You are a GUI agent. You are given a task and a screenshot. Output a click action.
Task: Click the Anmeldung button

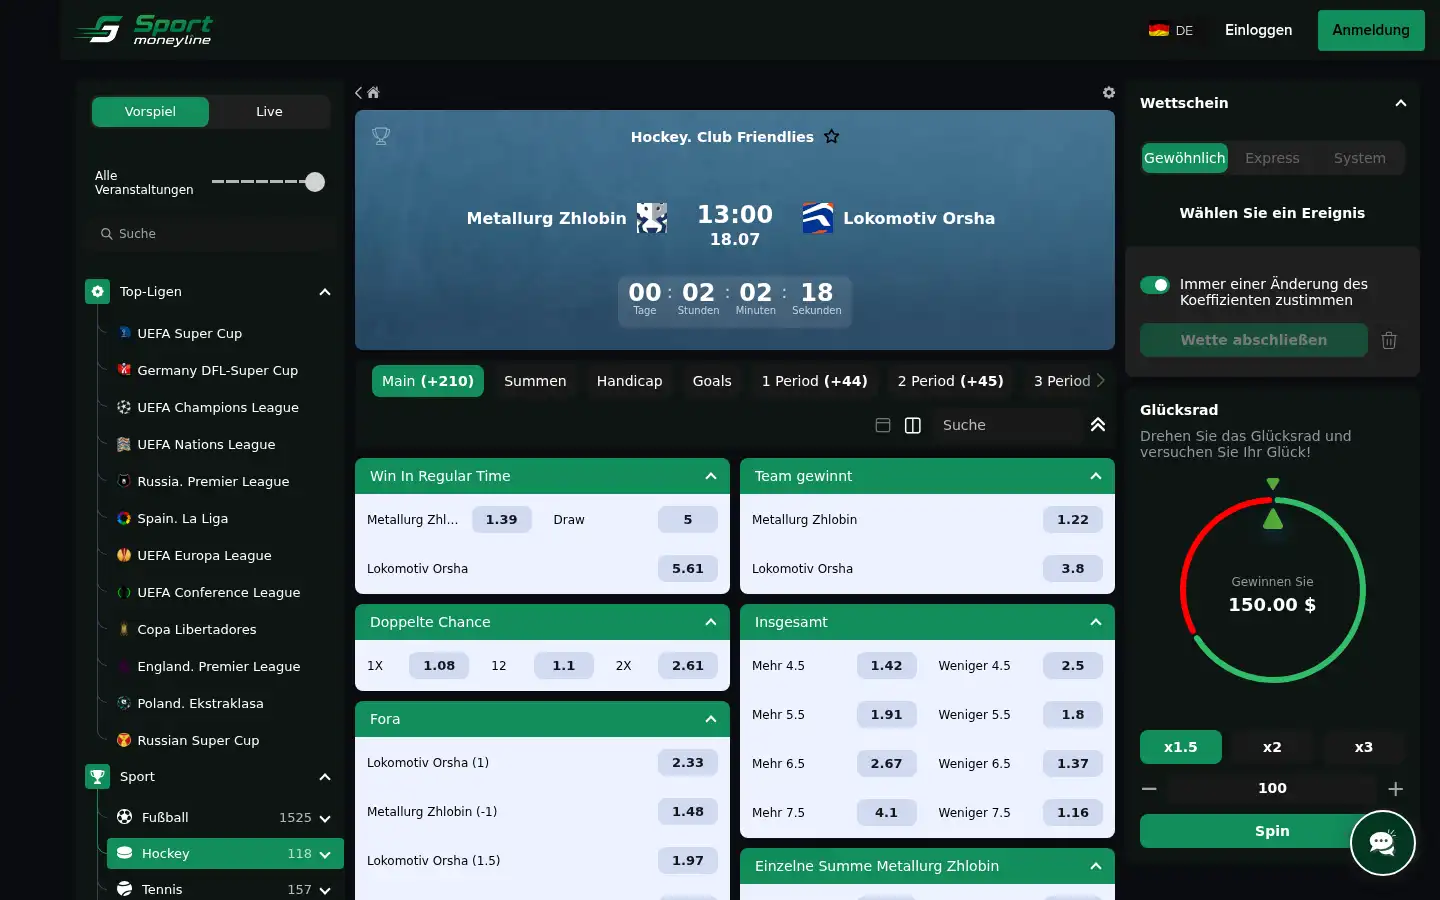[x=1371, y=30]
